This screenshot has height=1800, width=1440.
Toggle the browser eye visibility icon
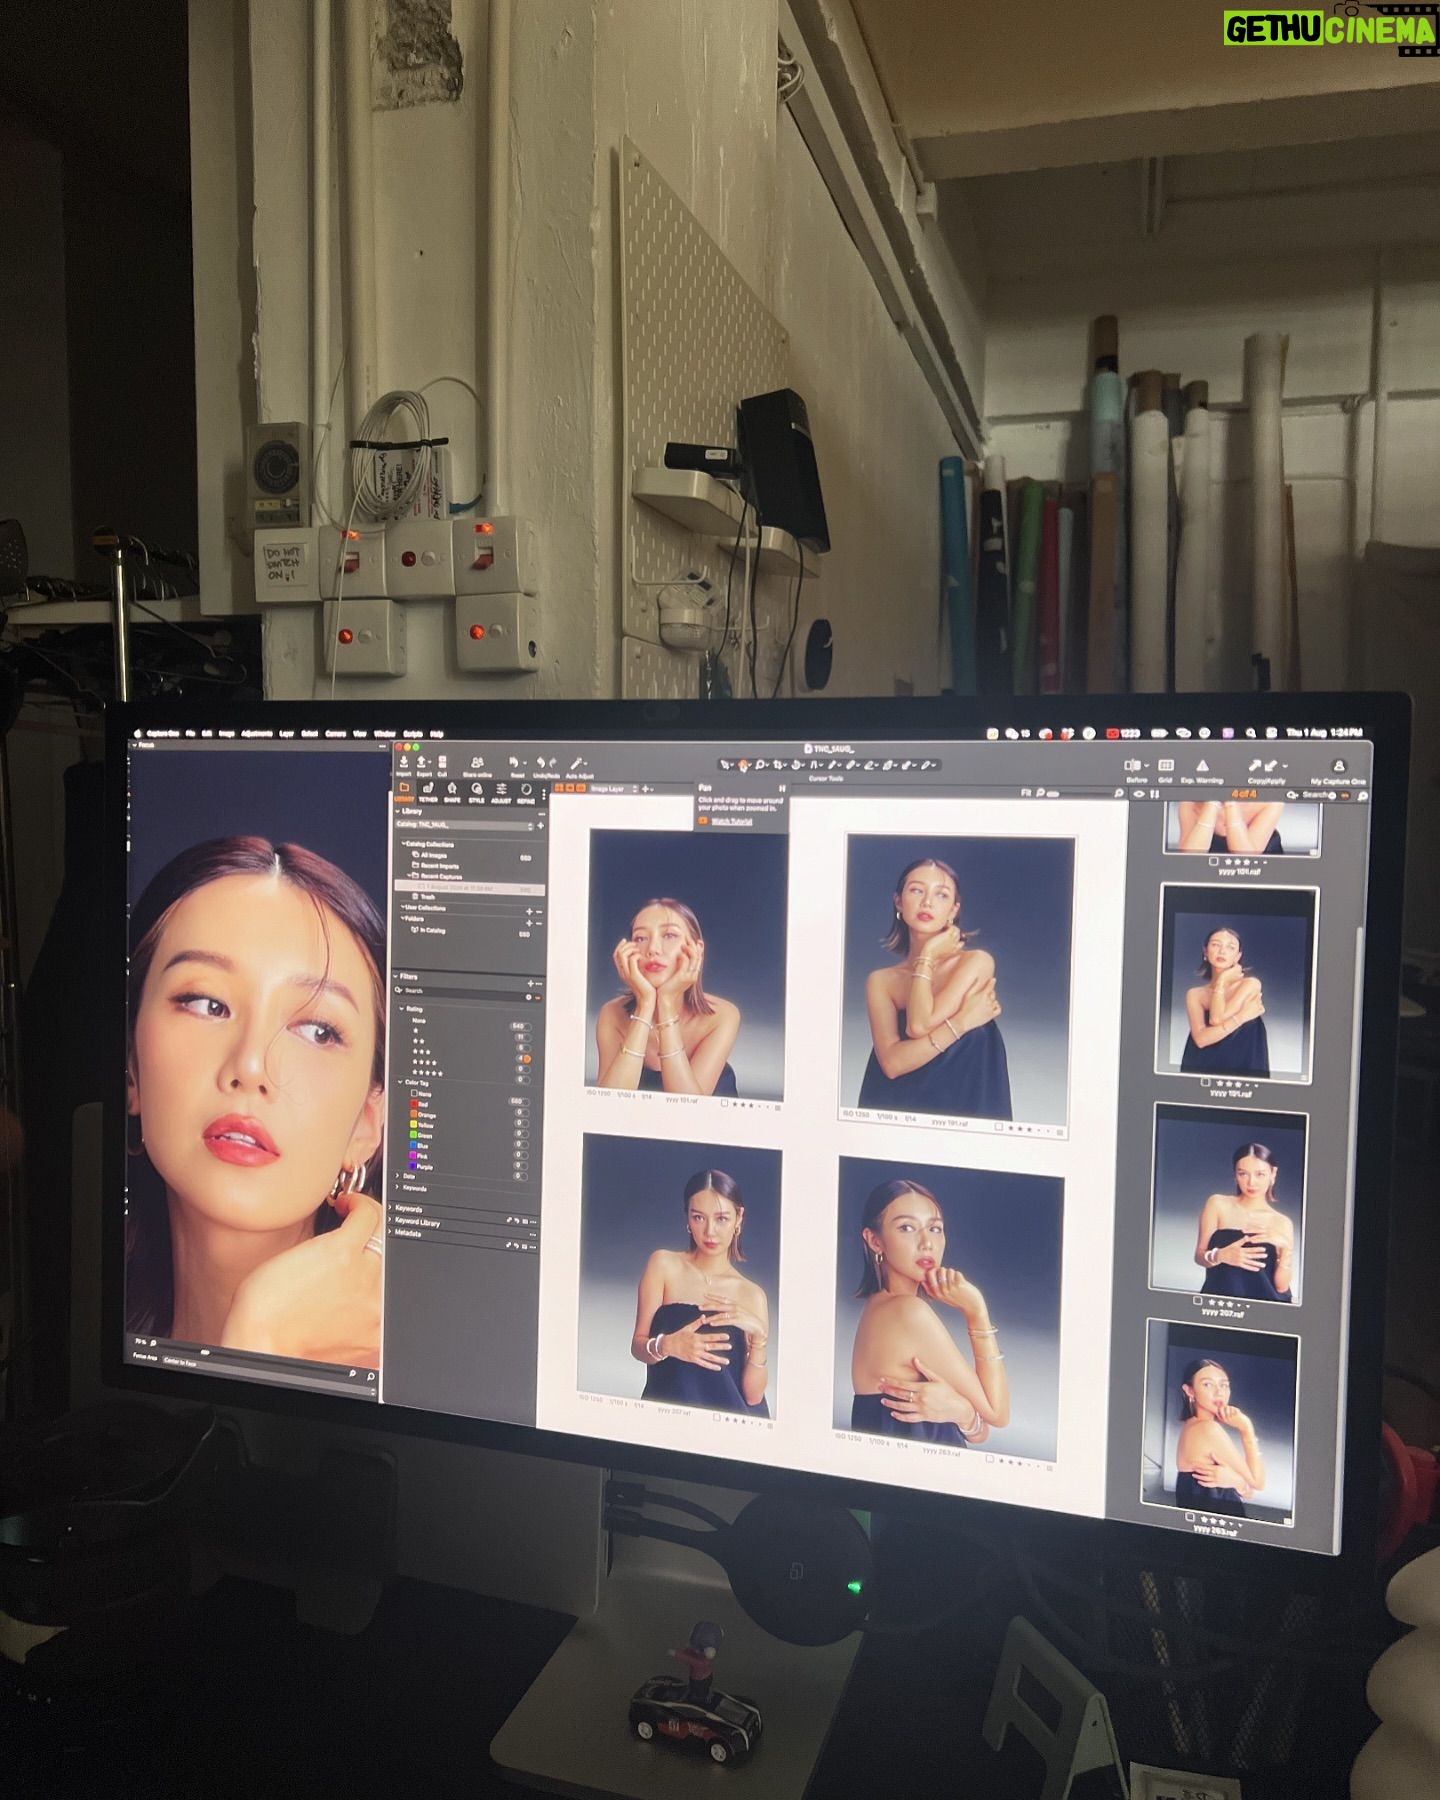[1138, 794]
